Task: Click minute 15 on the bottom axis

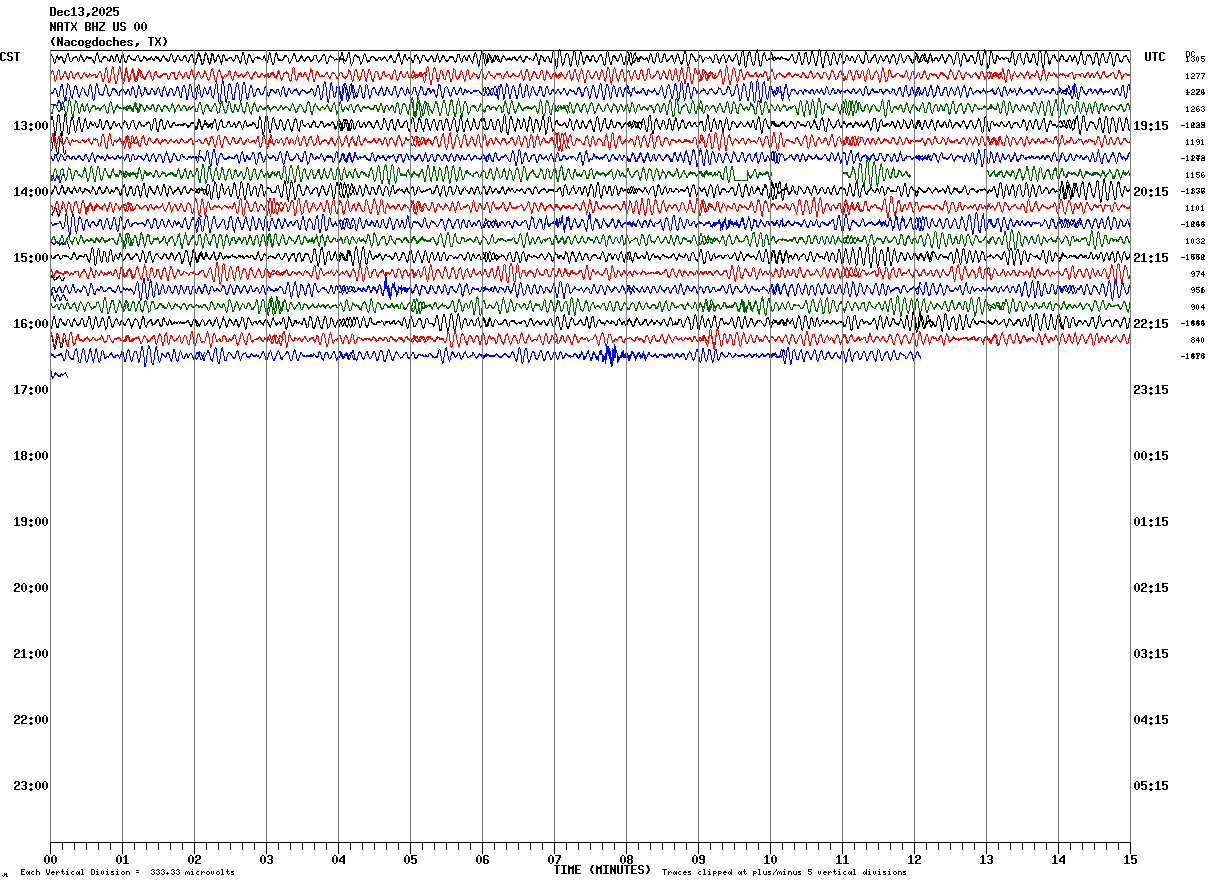Action: coord(1130,859)
